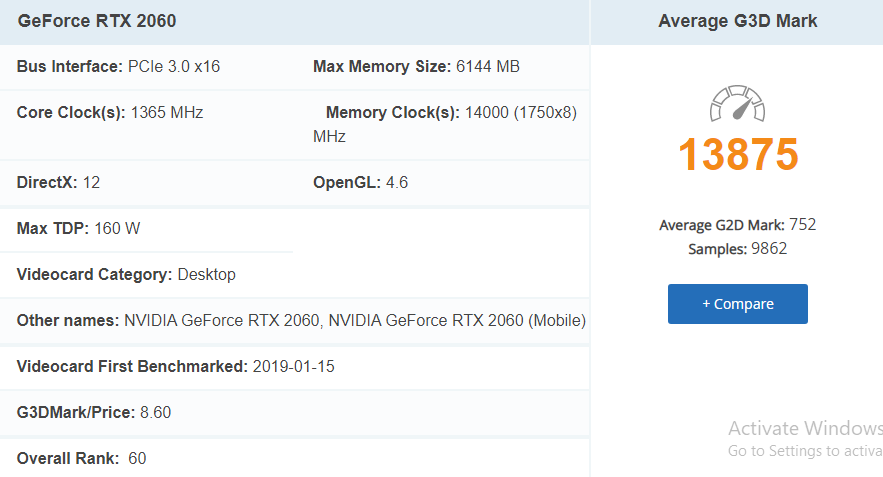
Task: Select the 13875 G3D Mark score
Action: (738, 154)
